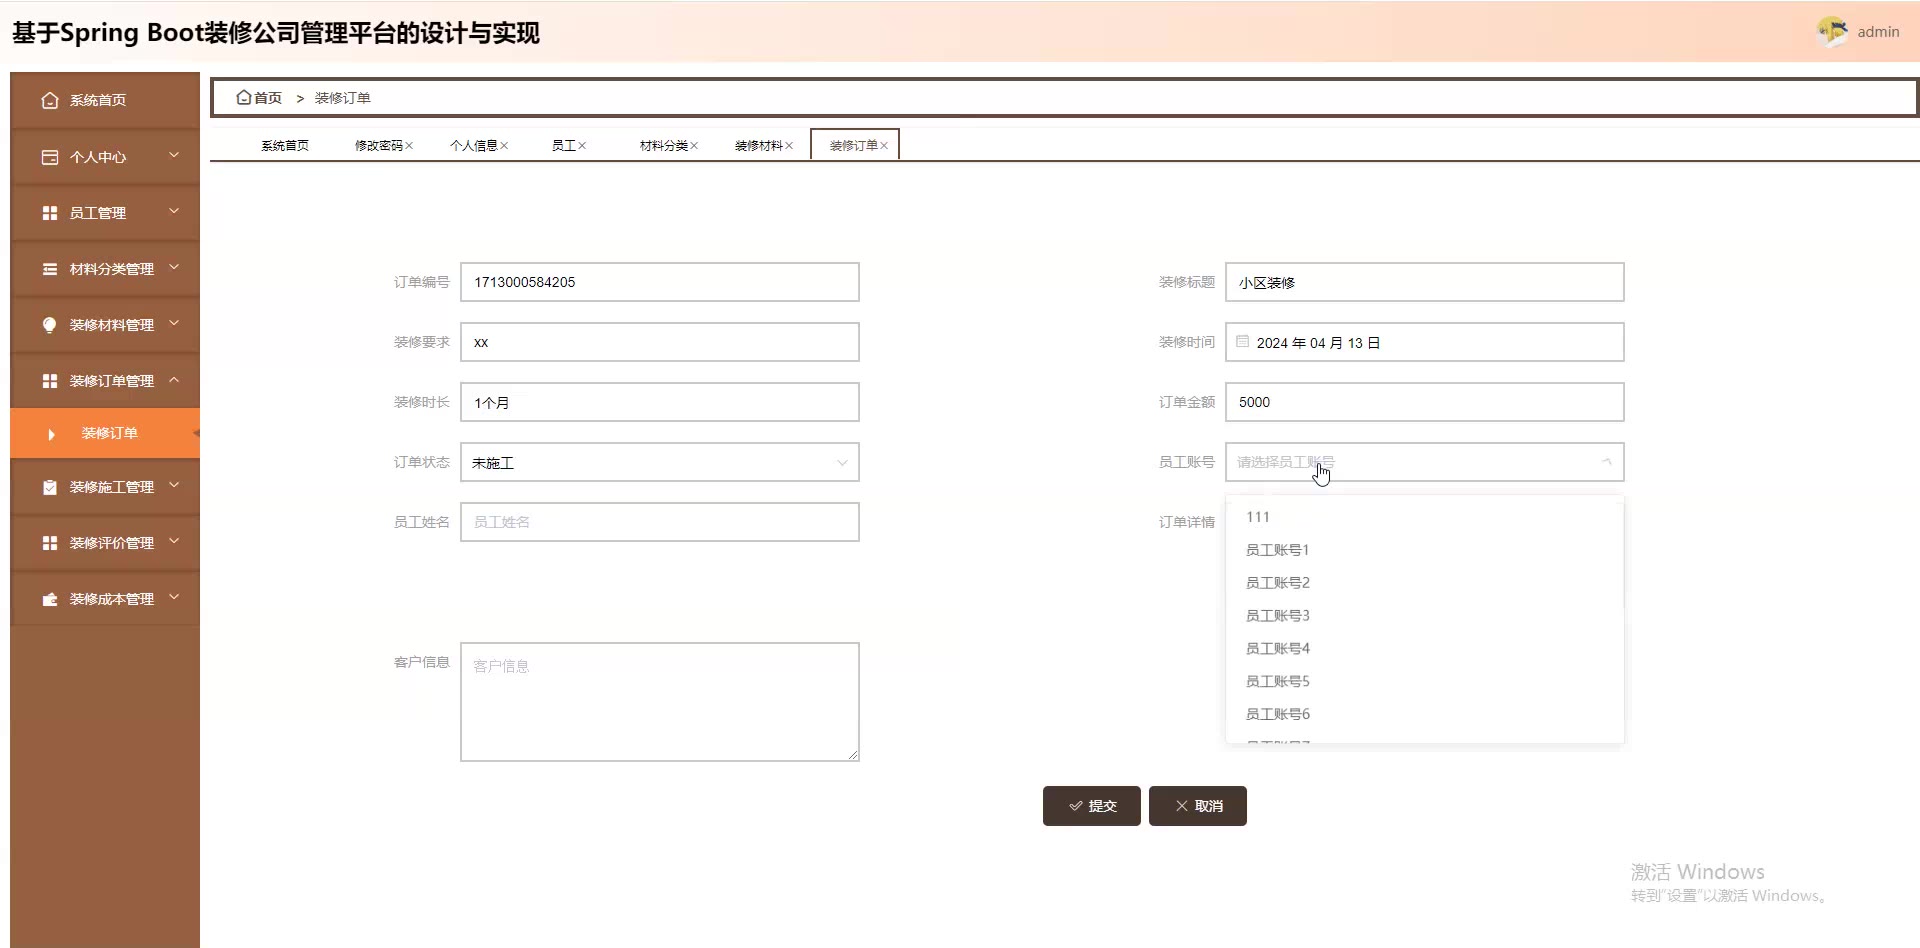Focus the 订单金额 input field
The width and height of the screenshot is (1920, 948).
[1425, 402]
